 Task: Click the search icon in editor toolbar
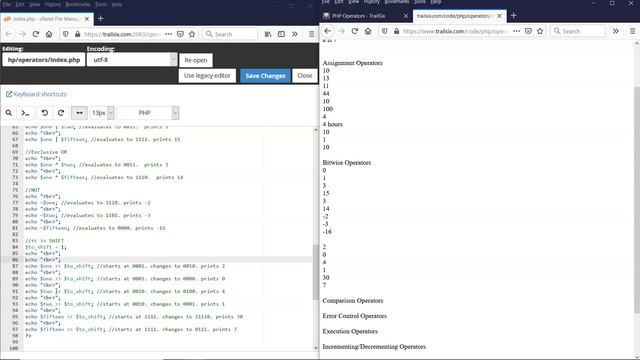9,113
